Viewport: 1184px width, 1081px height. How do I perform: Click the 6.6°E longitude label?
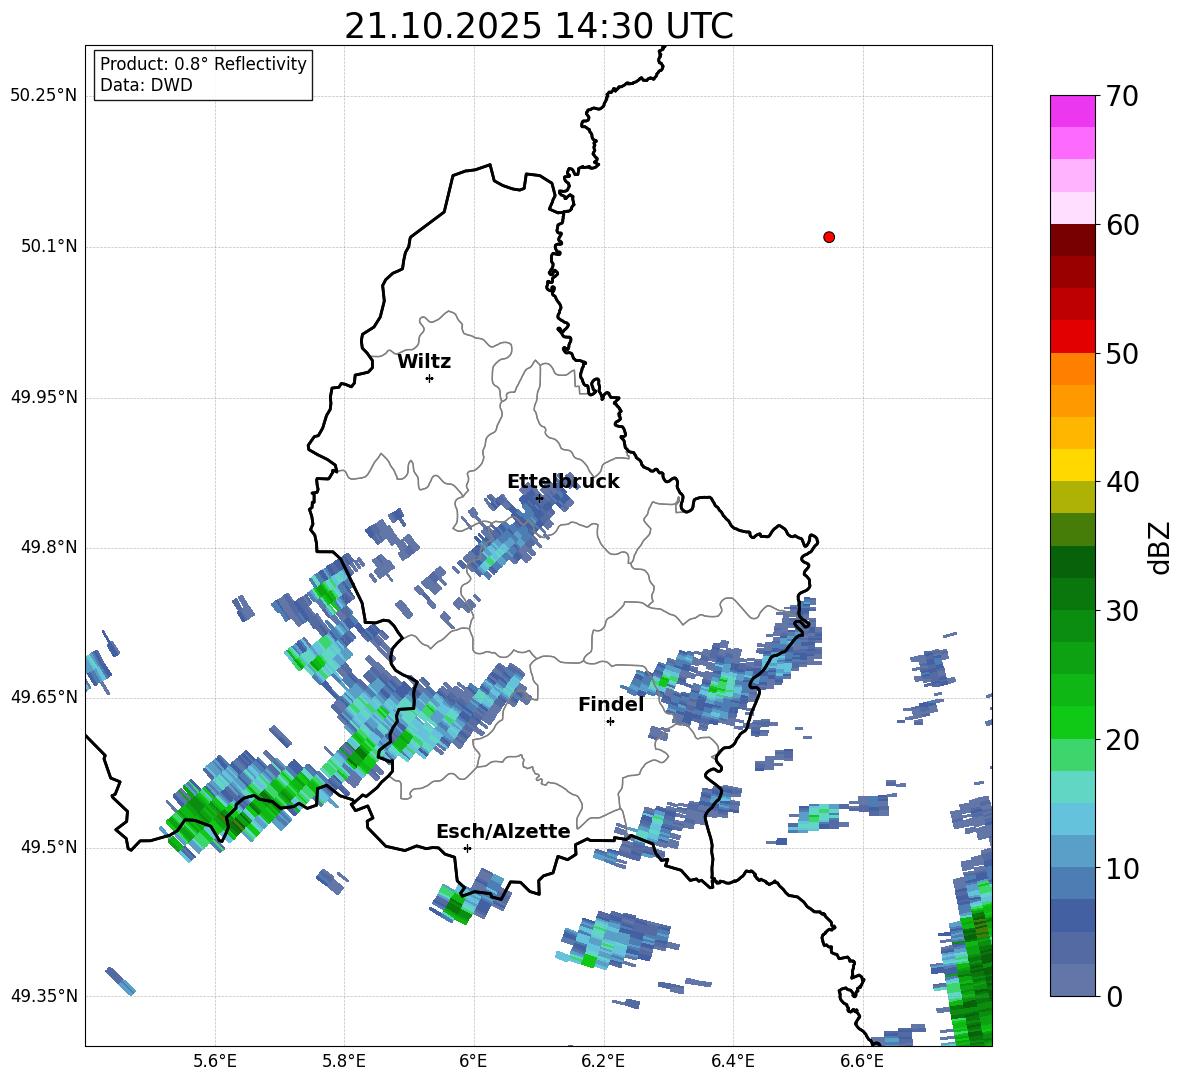(862, 1061)
